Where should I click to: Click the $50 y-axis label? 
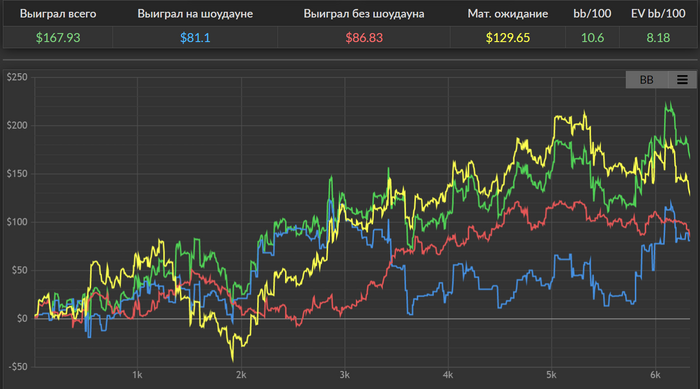point(19,270)
